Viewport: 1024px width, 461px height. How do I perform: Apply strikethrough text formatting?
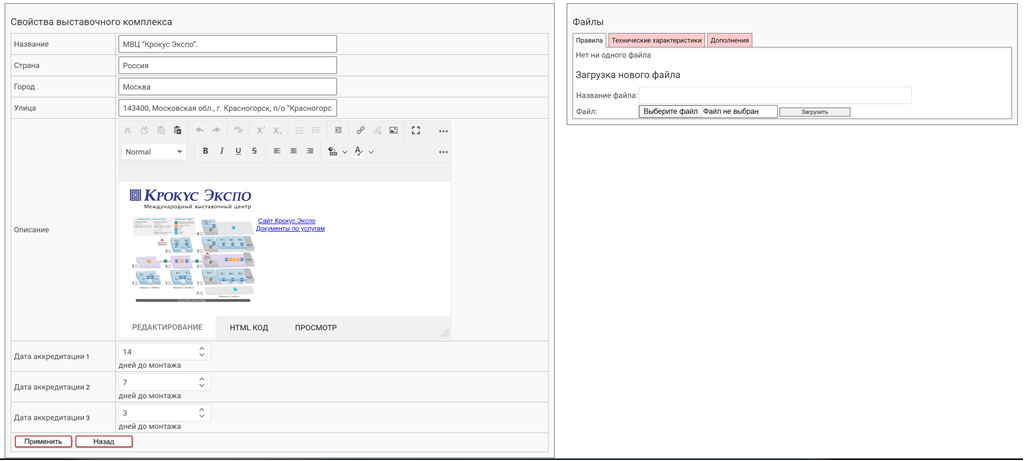click(x=254, y=152)
